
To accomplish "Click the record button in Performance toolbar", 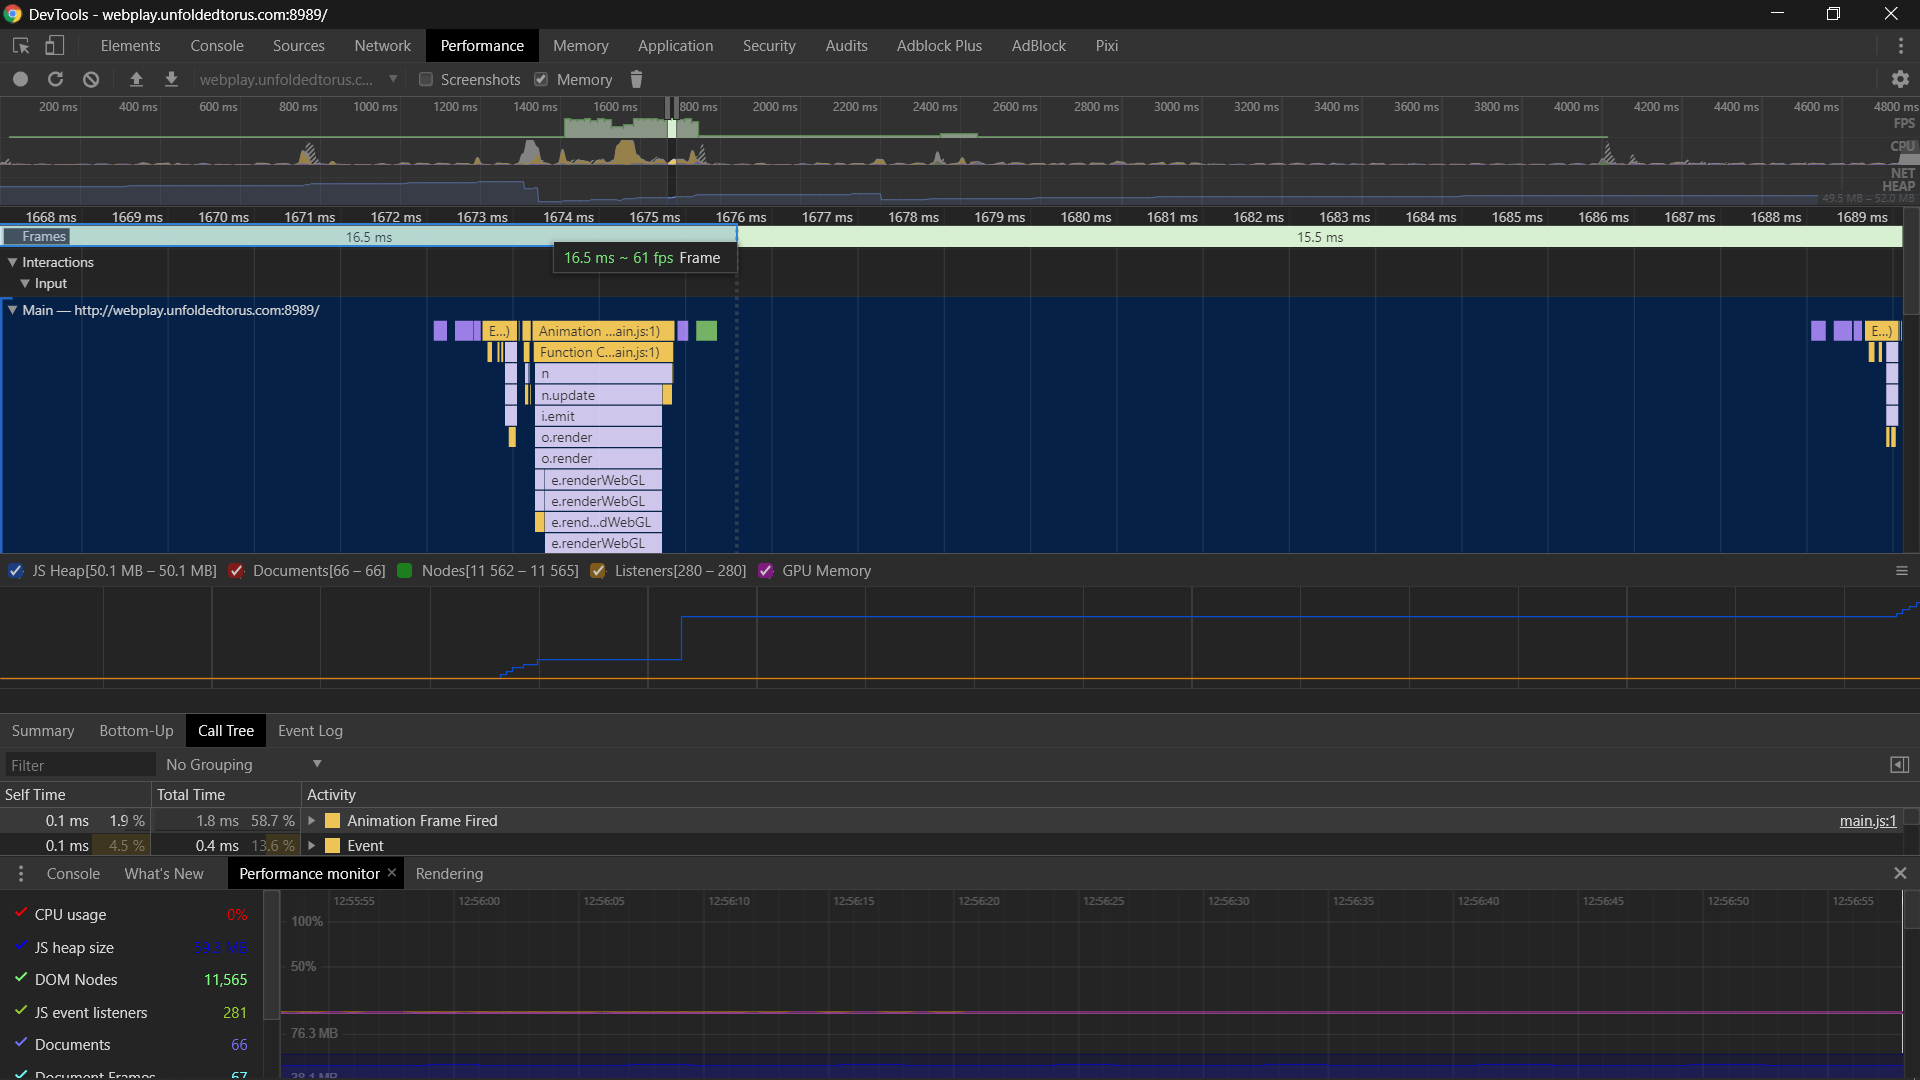I will [x=20, y=79].
